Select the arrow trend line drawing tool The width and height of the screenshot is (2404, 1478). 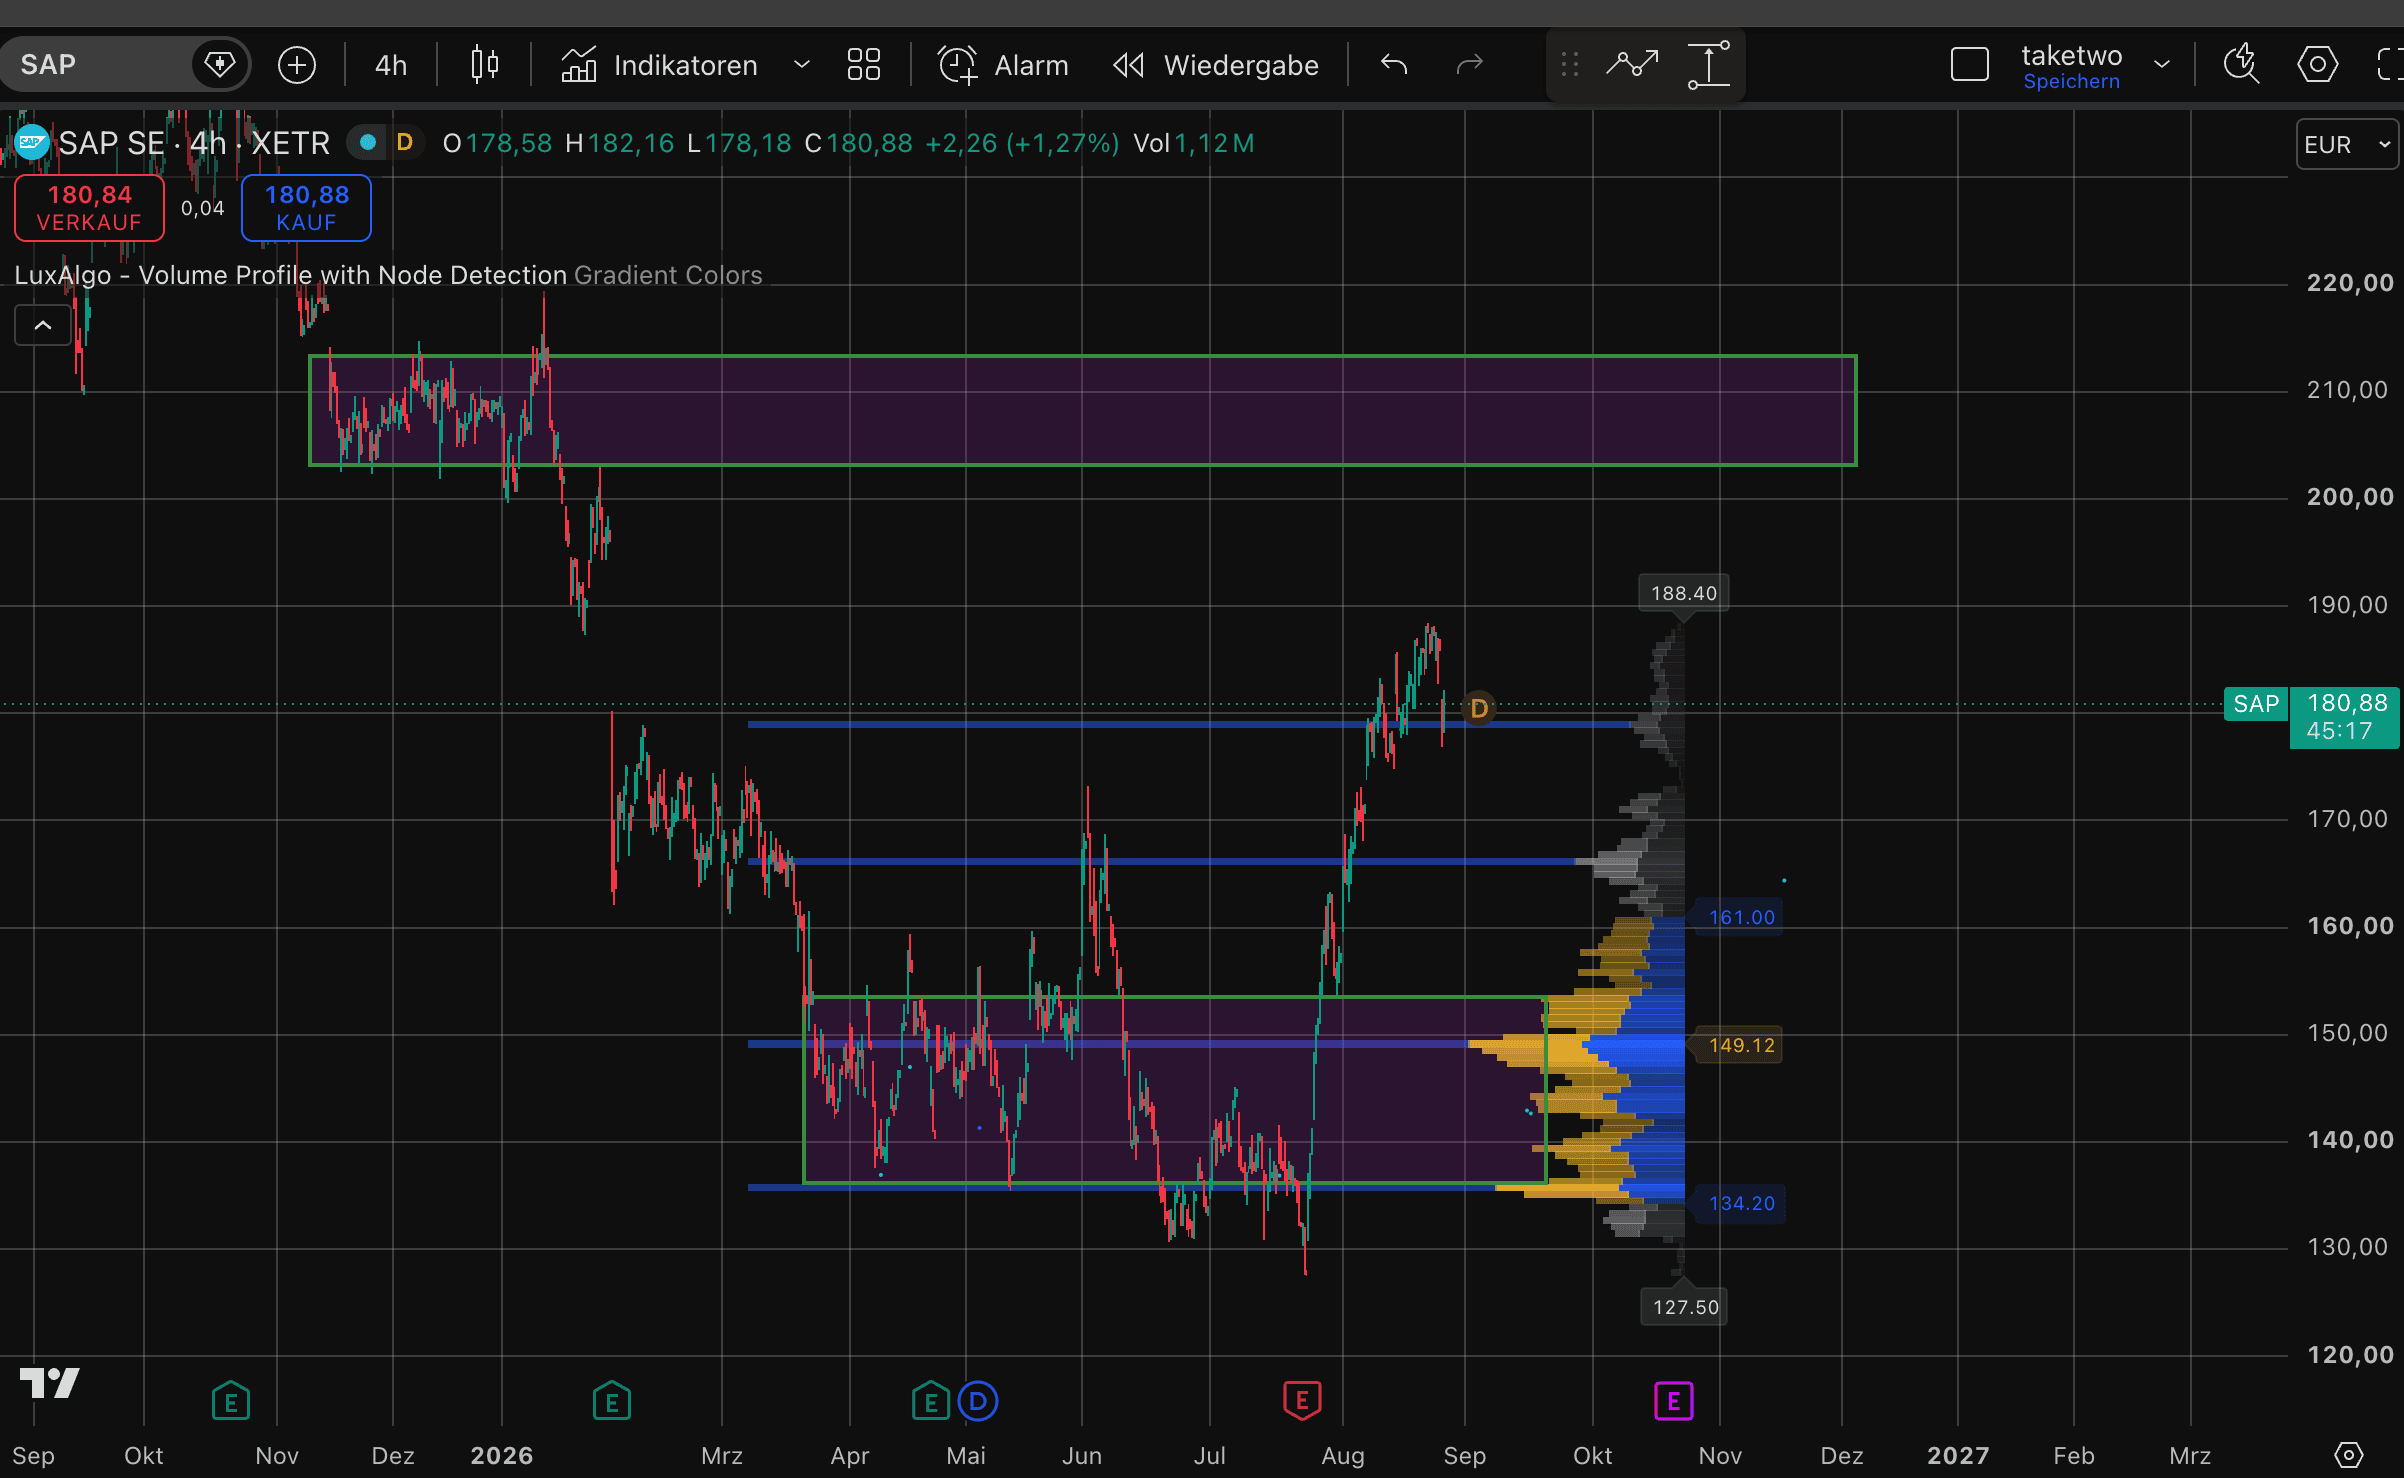(1632, 65)
